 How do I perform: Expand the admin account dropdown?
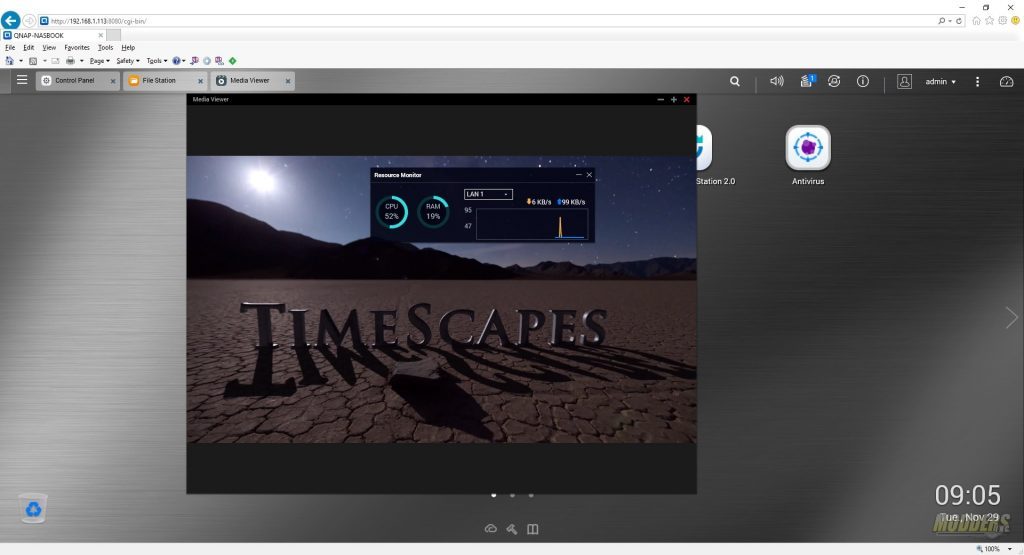940,82
